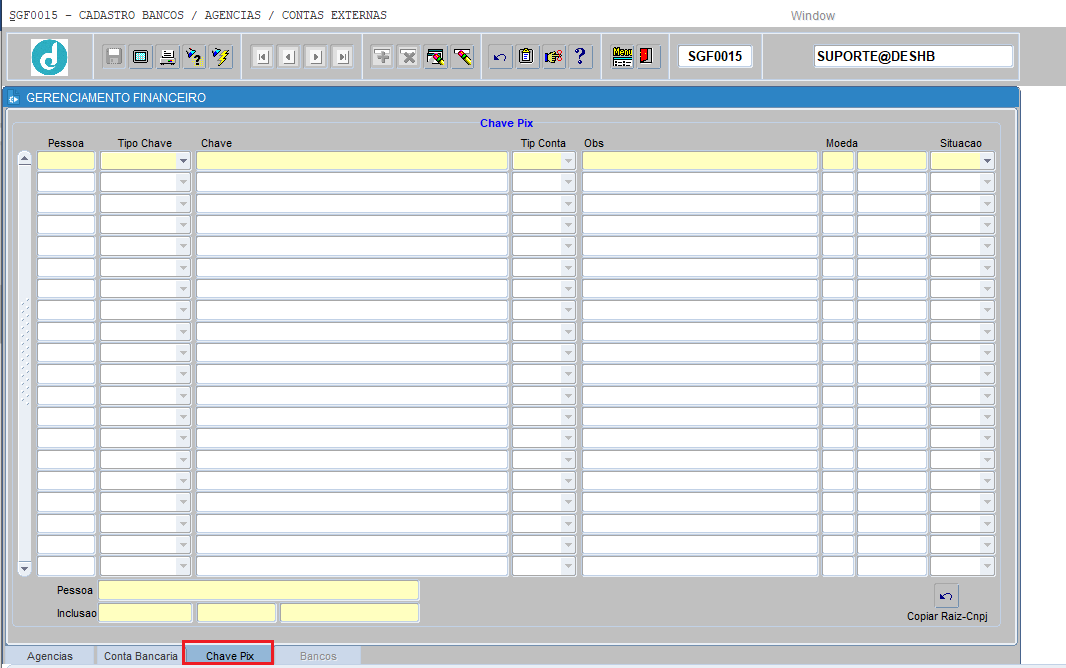The width and height of the screenshot is (1066, 668).
Task: Click the icon left of GERENCIAMENTO FINANCEIRO title
Action: click(14, 99)
